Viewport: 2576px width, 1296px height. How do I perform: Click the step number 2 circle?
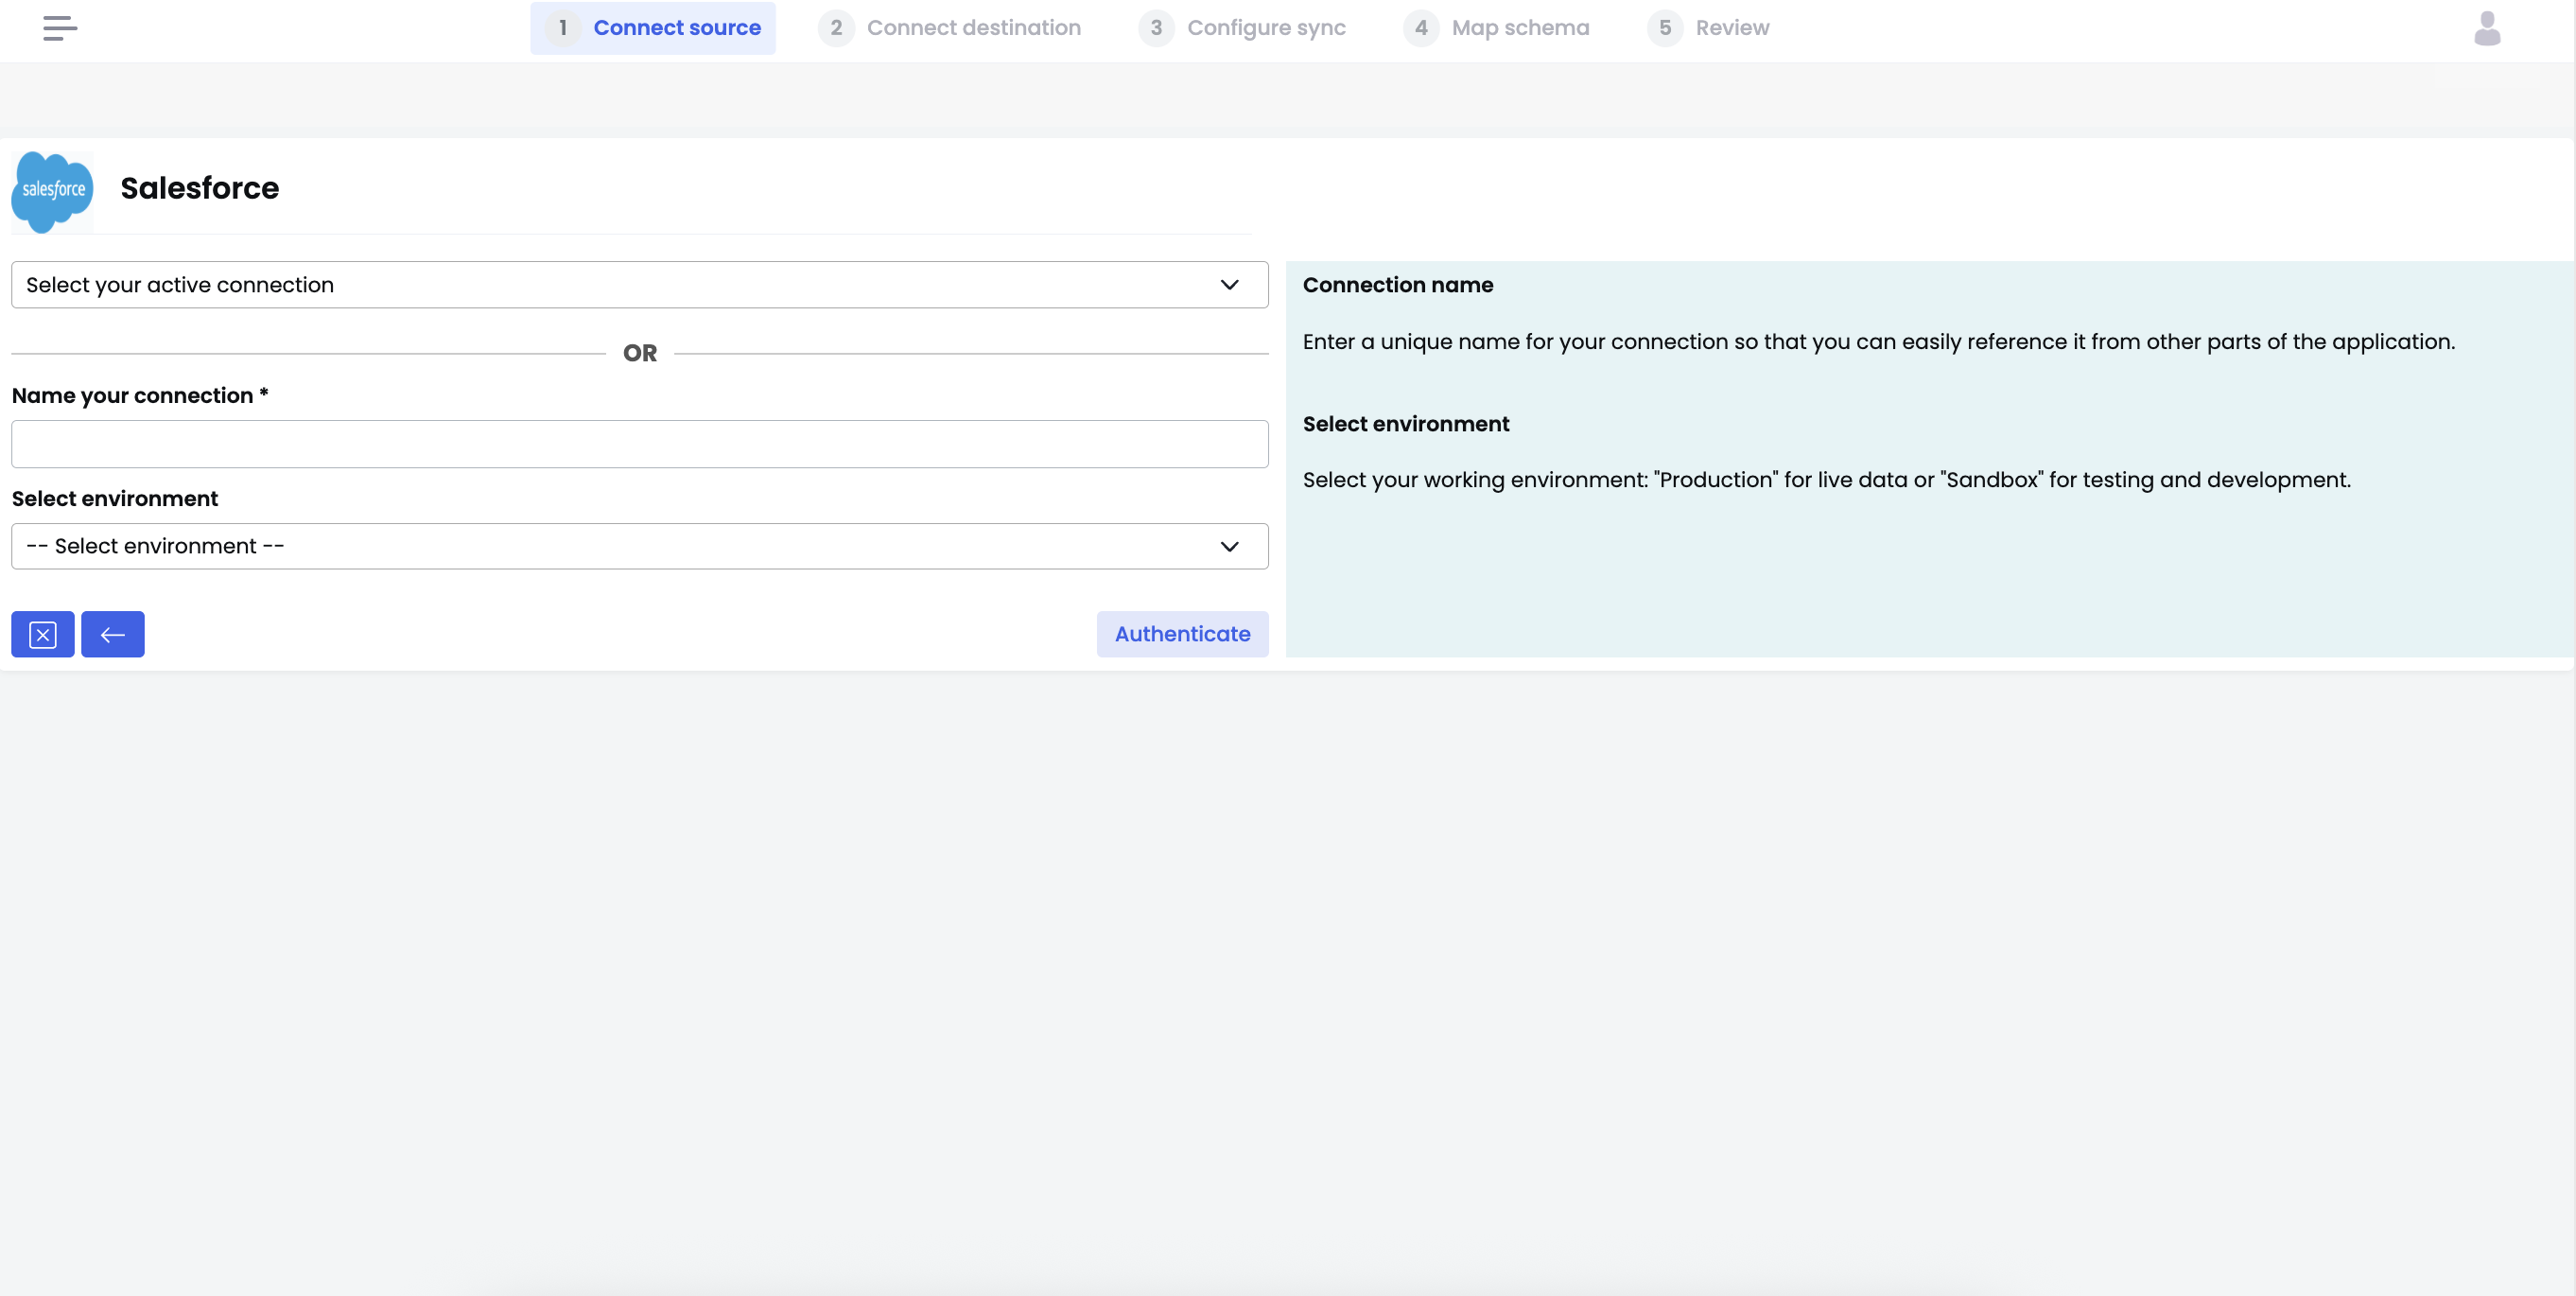836,28
